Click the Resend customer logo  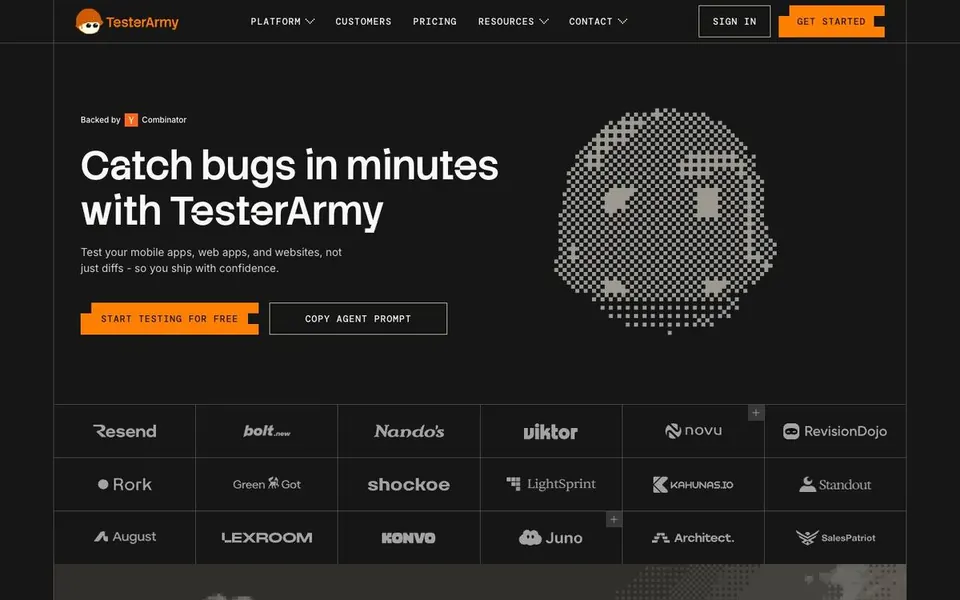[125, 431]
